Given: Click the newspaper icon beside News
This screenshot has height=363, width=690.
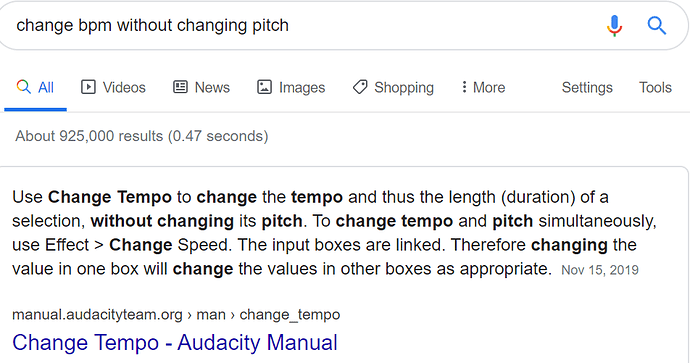Looking at the screenshot, I should (180, 87).
